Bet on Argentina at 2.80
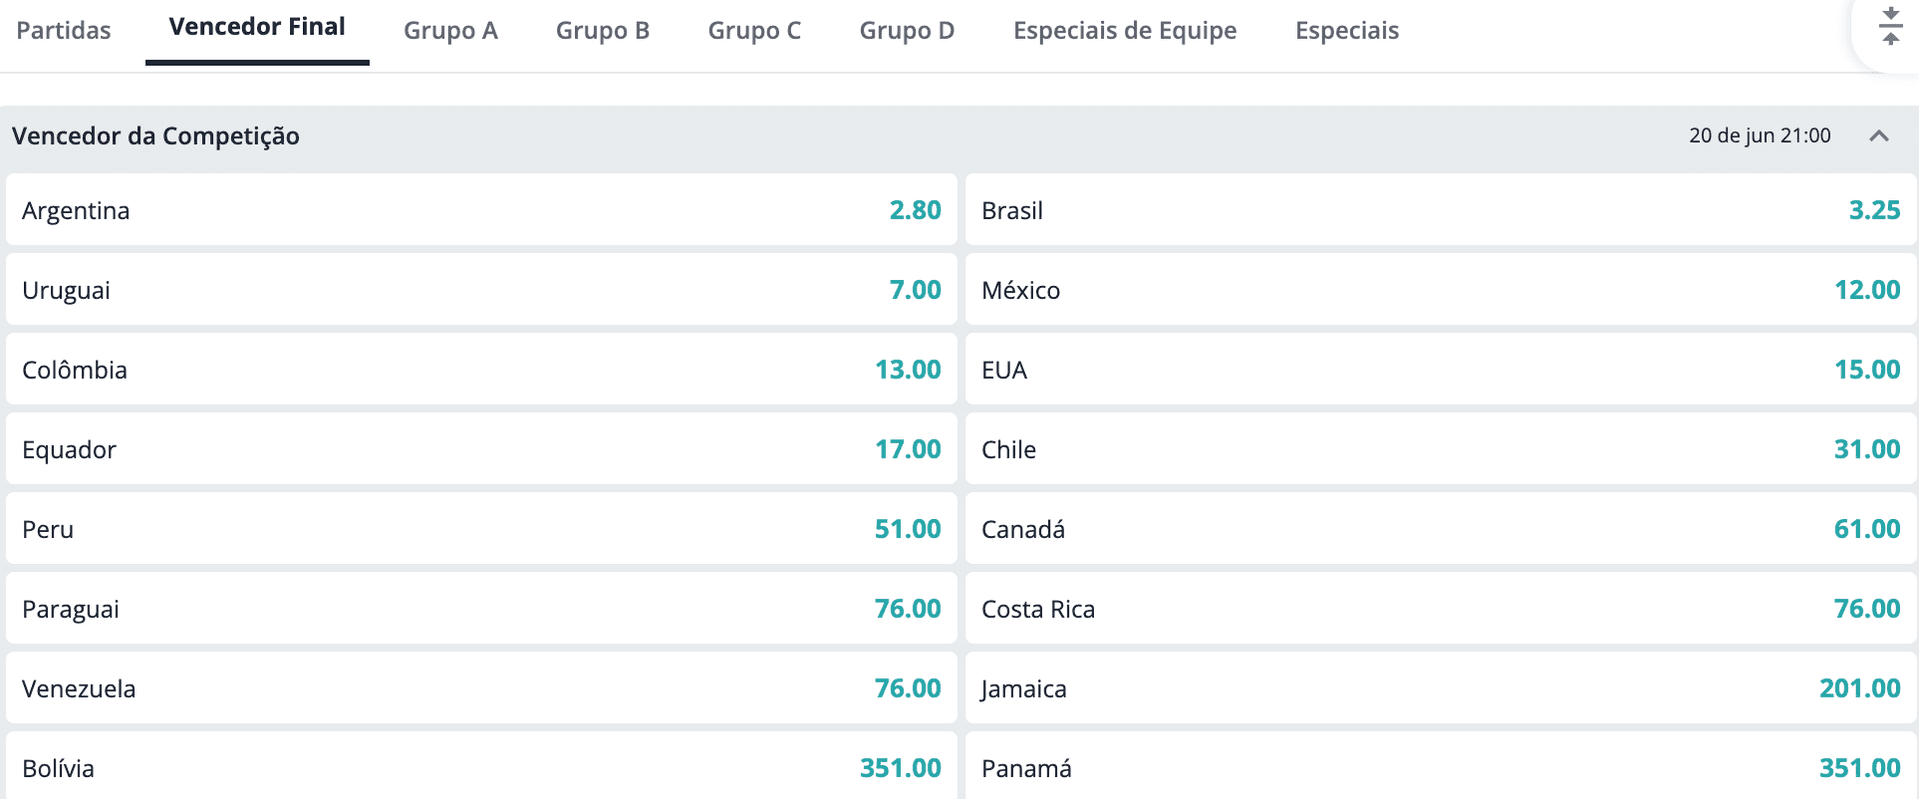Viewport: 1919px width, 799px height. pyautogui.click(x=481, y=210)
